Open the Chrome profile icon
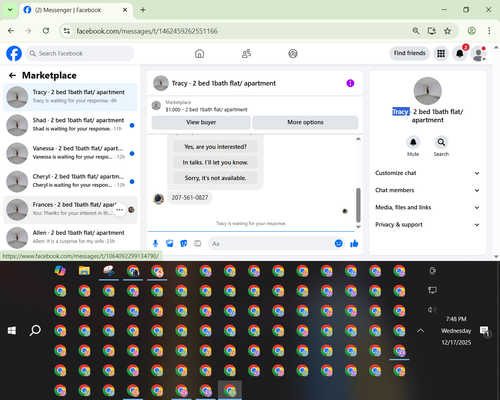 click(471, 31)
